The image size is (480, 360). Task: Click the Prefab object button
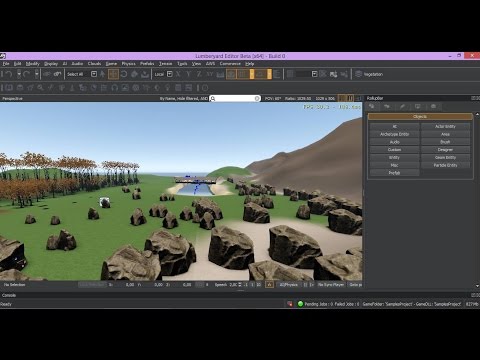[394, 173]
